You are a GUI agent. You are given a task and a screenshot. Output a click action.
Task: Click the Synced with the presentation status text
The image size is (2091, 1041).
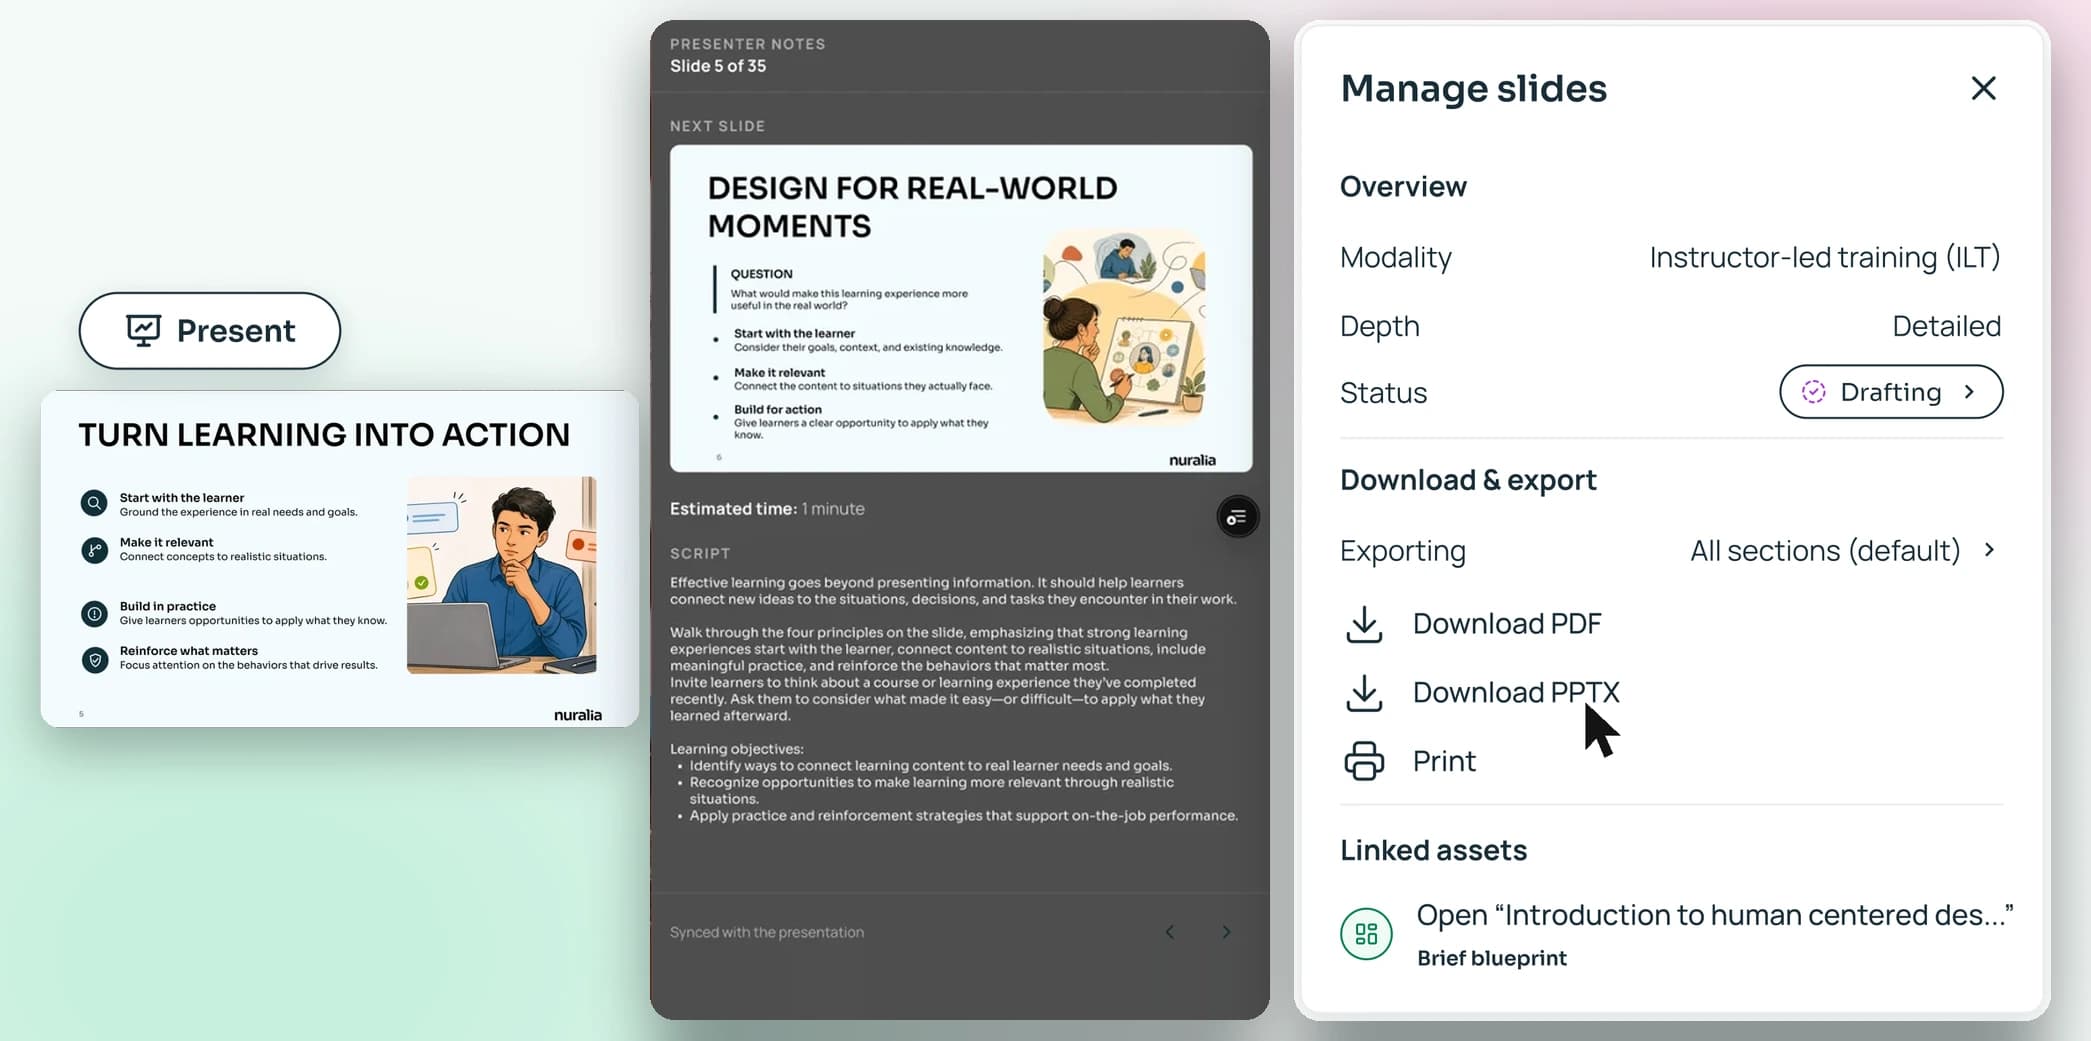pos(767,932)
